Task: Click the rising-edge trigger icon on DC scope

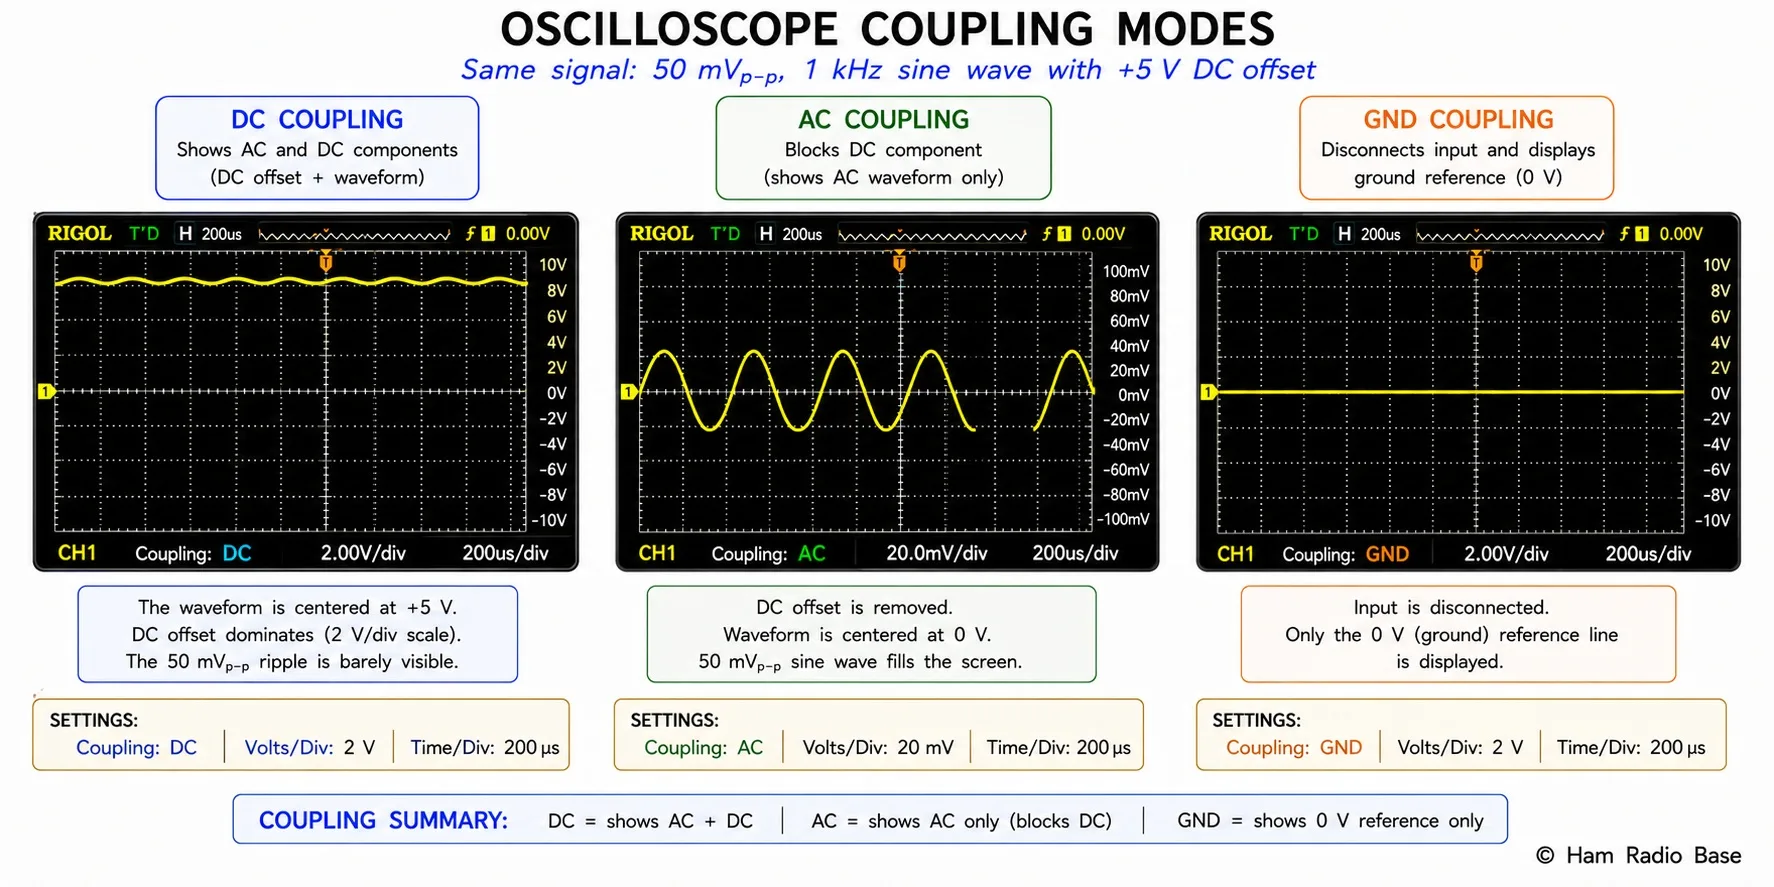Action: tap(470, 233)
